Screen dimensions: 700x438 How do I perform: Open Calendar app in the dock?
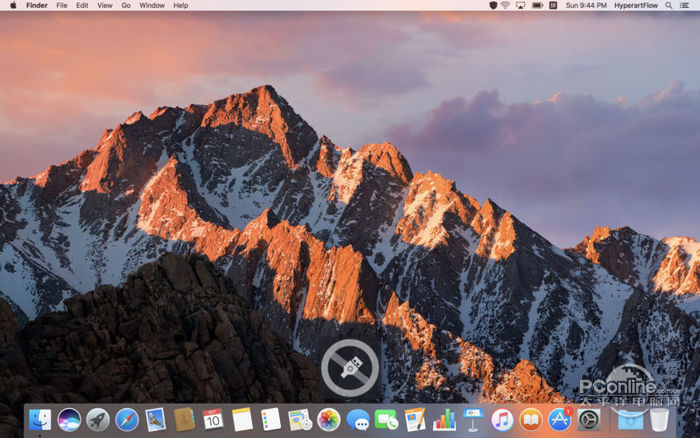[213, 420]
